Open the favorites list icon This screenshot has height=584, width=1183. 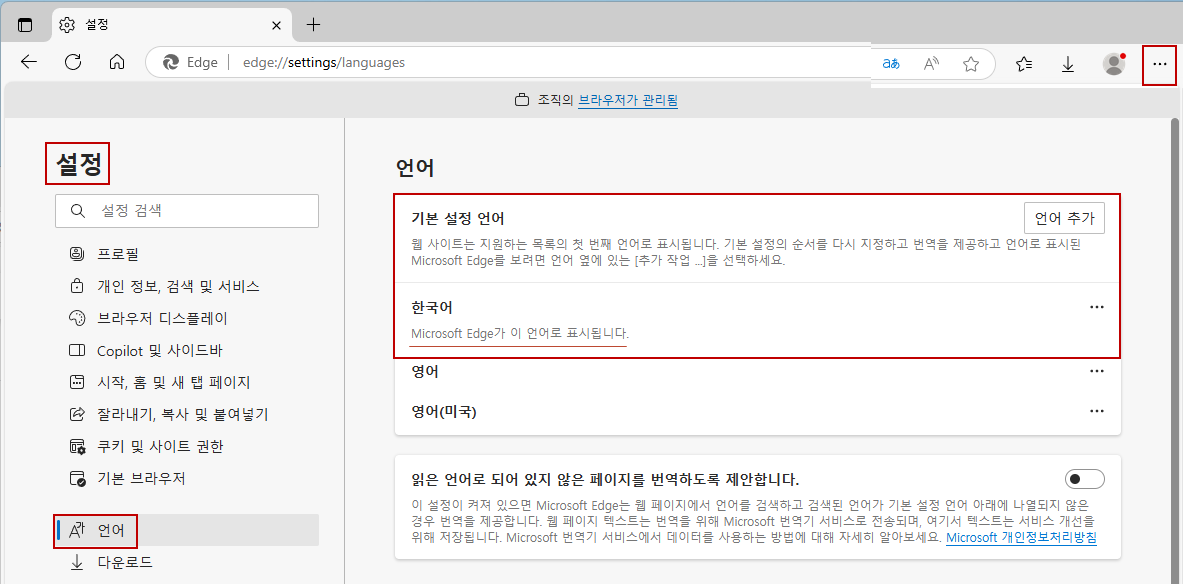pyautogui.click(x=1024, y=64)
